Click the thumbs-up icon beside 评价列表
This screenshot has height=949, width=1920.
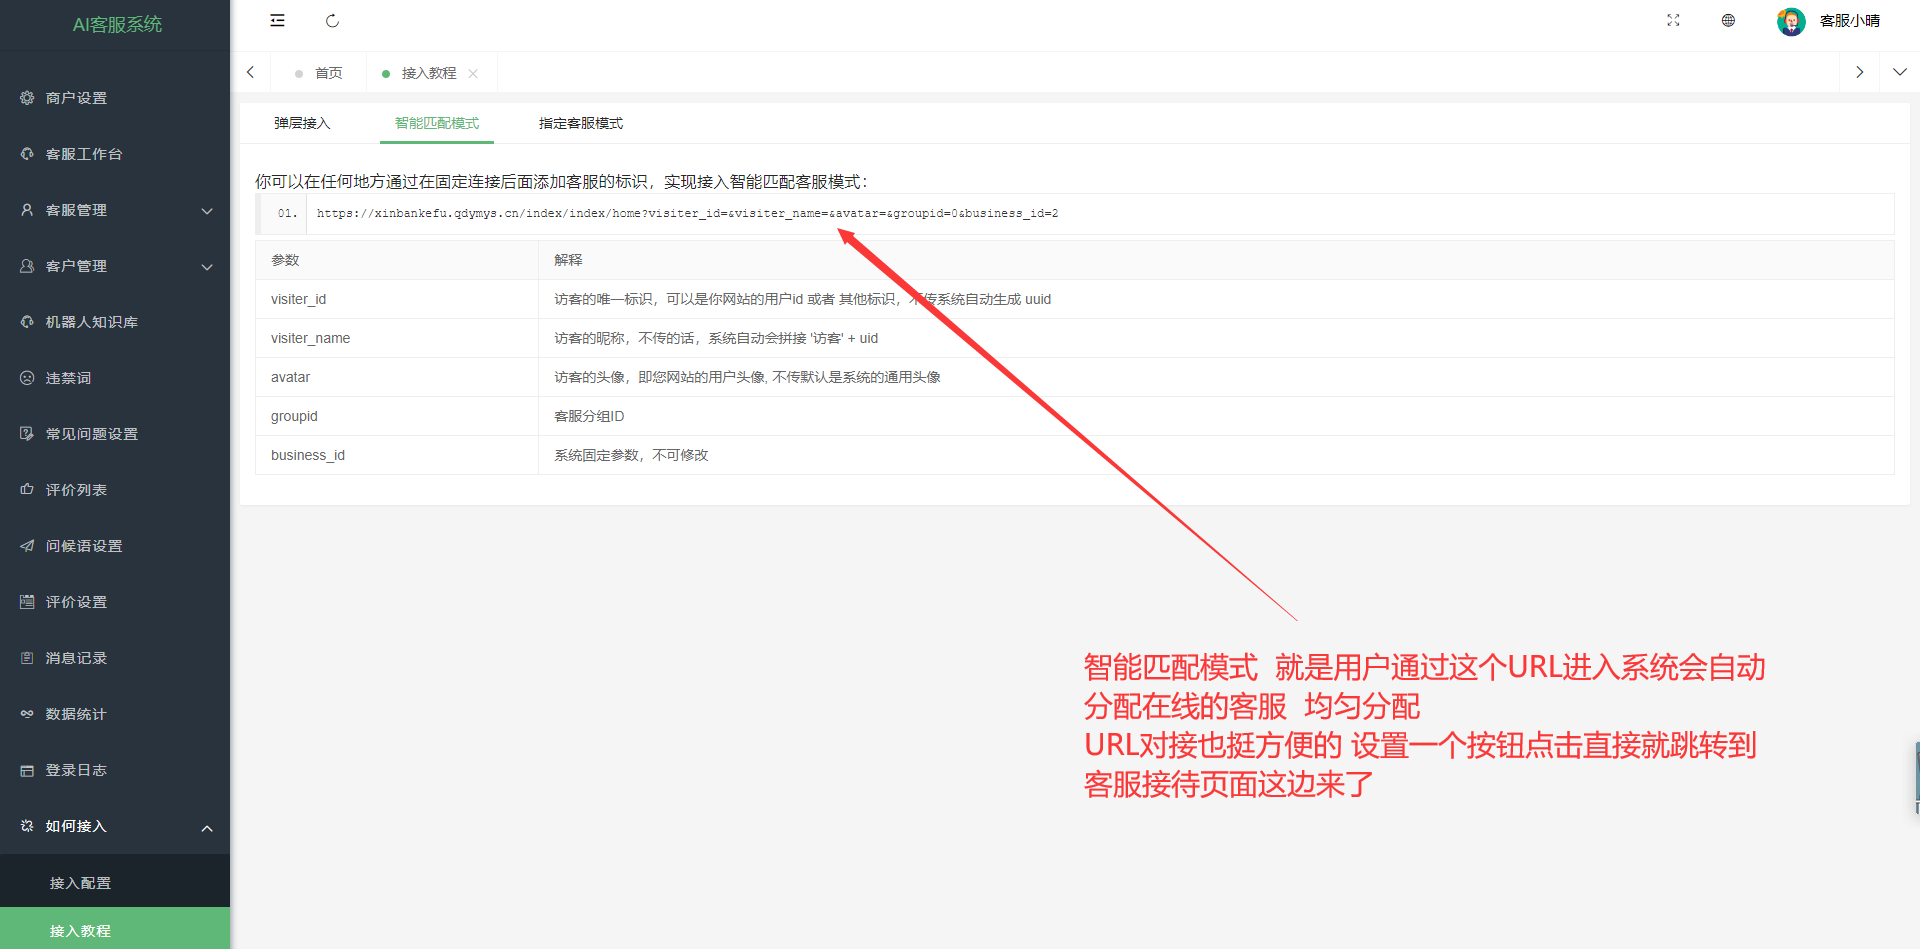tap(27, 490)
